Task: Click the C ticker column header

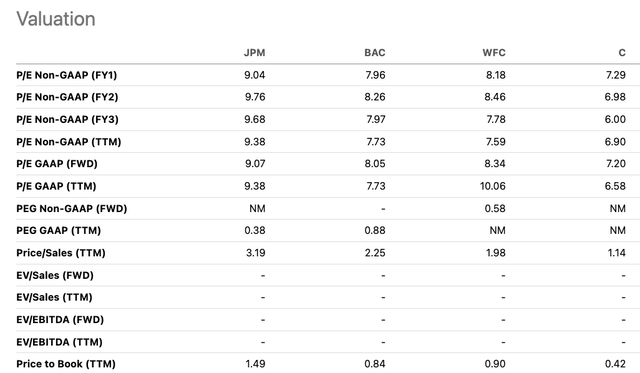Action: tap(622, 53)
